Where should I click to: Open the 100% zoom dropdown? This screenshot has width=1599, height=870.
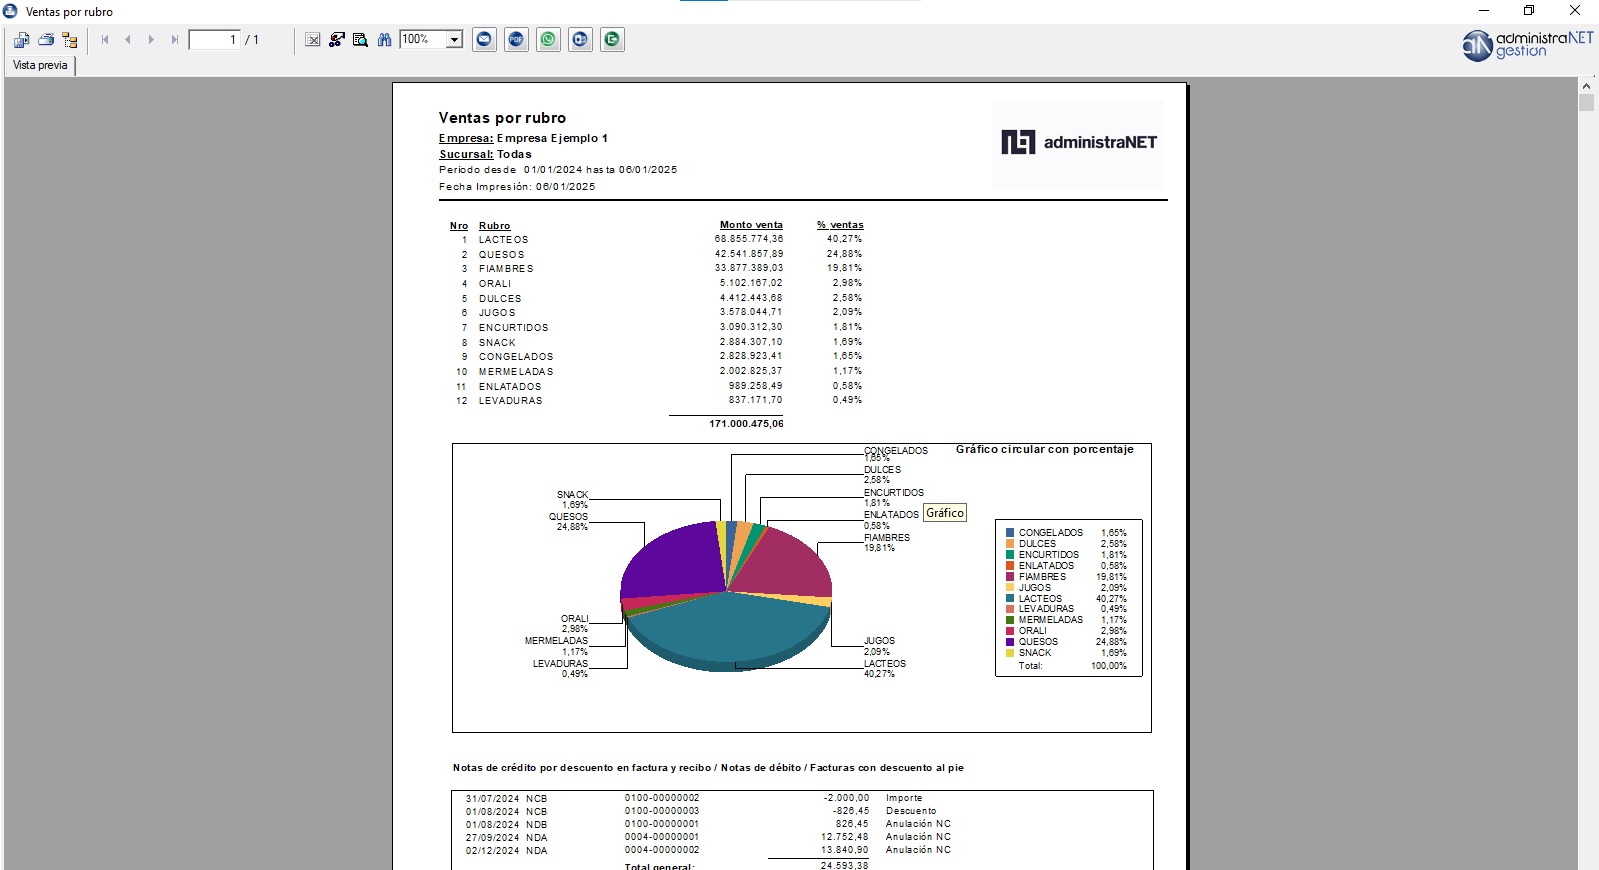tap(454, 40)
